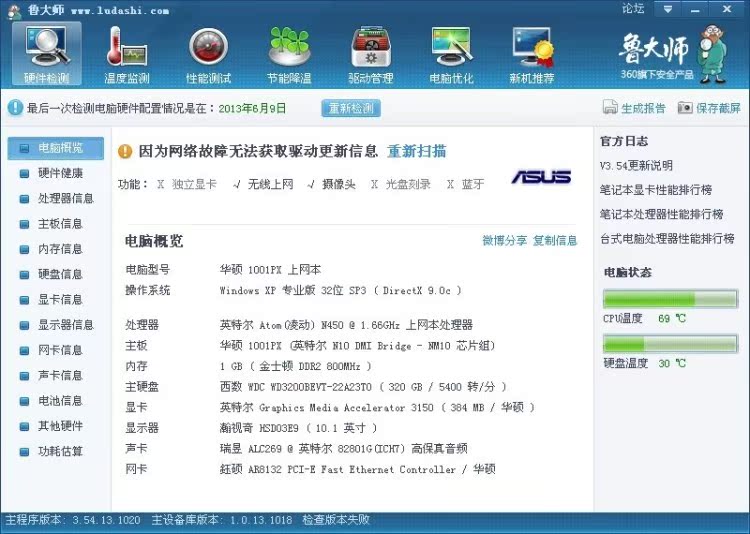Open V3.54更新说明 in 官方日志

(x=636, y=166)
